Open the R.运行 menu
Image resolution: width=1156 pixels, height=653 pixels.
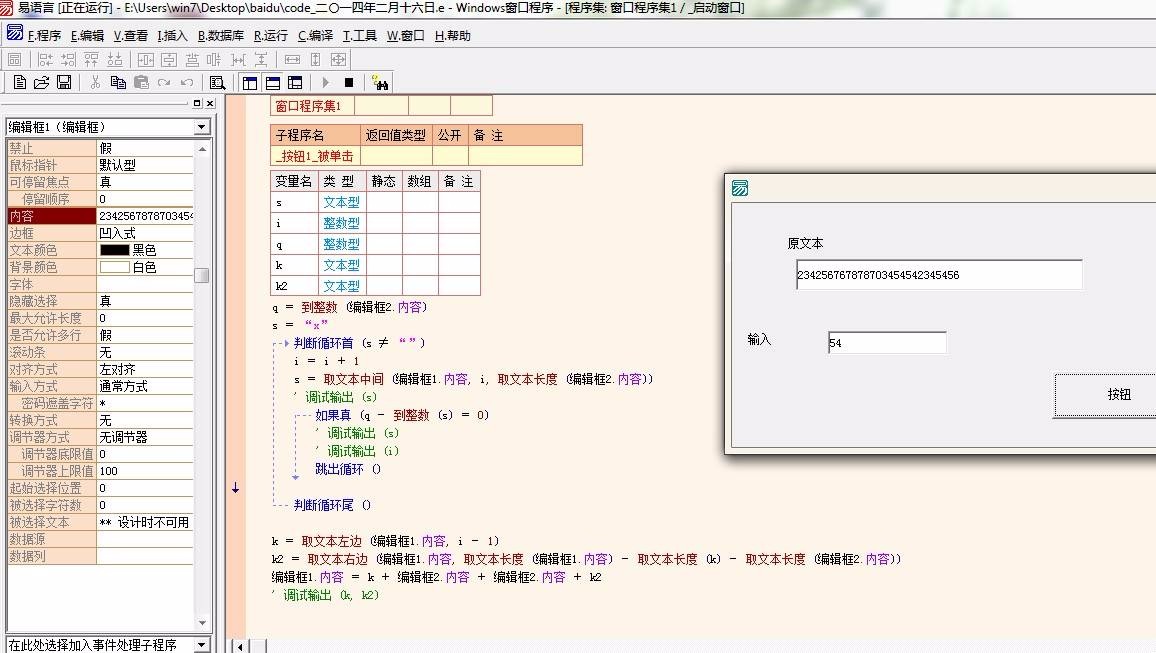coord(270,35)
